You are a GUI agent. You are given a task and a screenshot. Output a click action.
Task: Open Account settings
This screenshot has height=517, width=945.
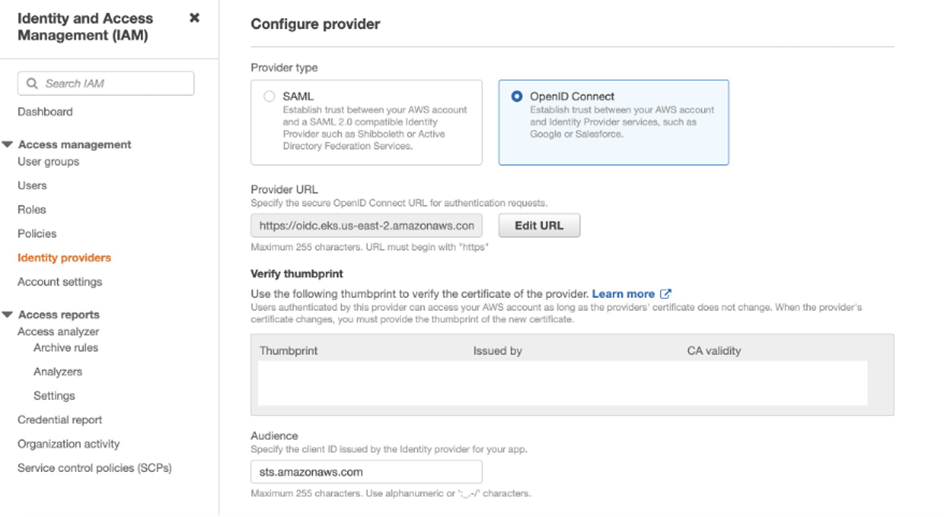[x=60, y=282]
